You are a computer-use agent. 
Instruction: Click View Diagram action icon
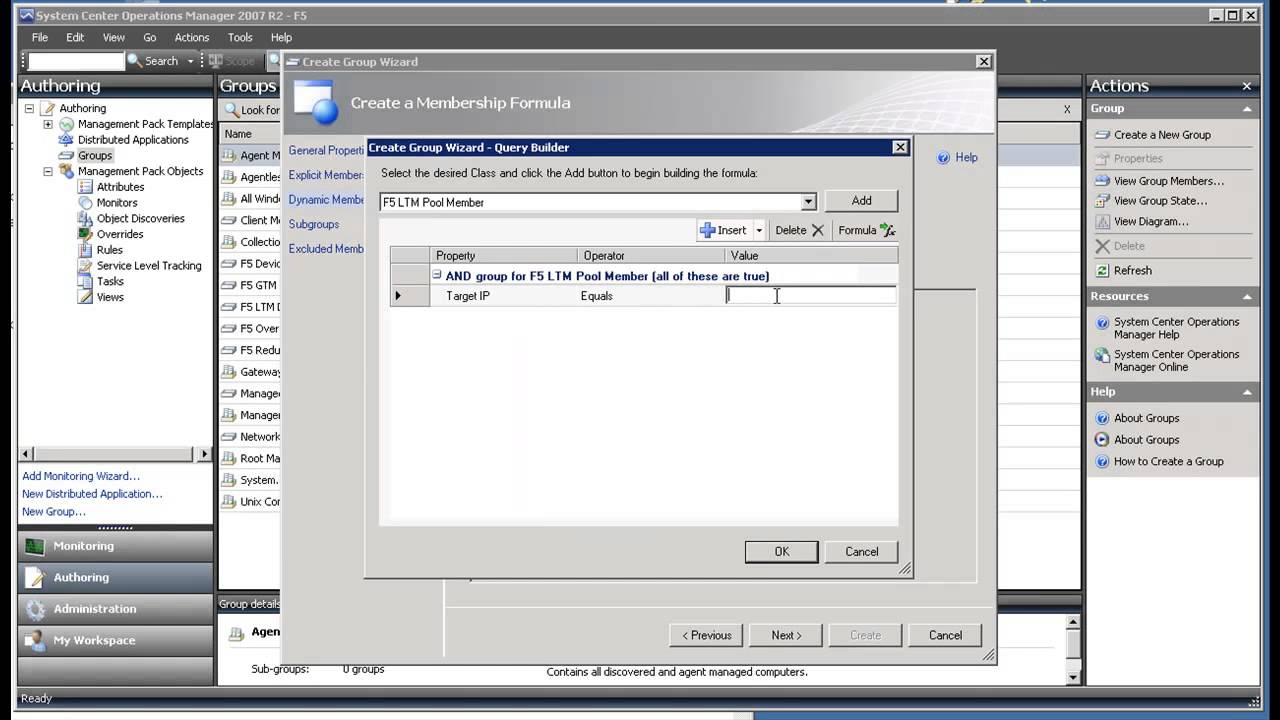click(x=1102, y=222)
